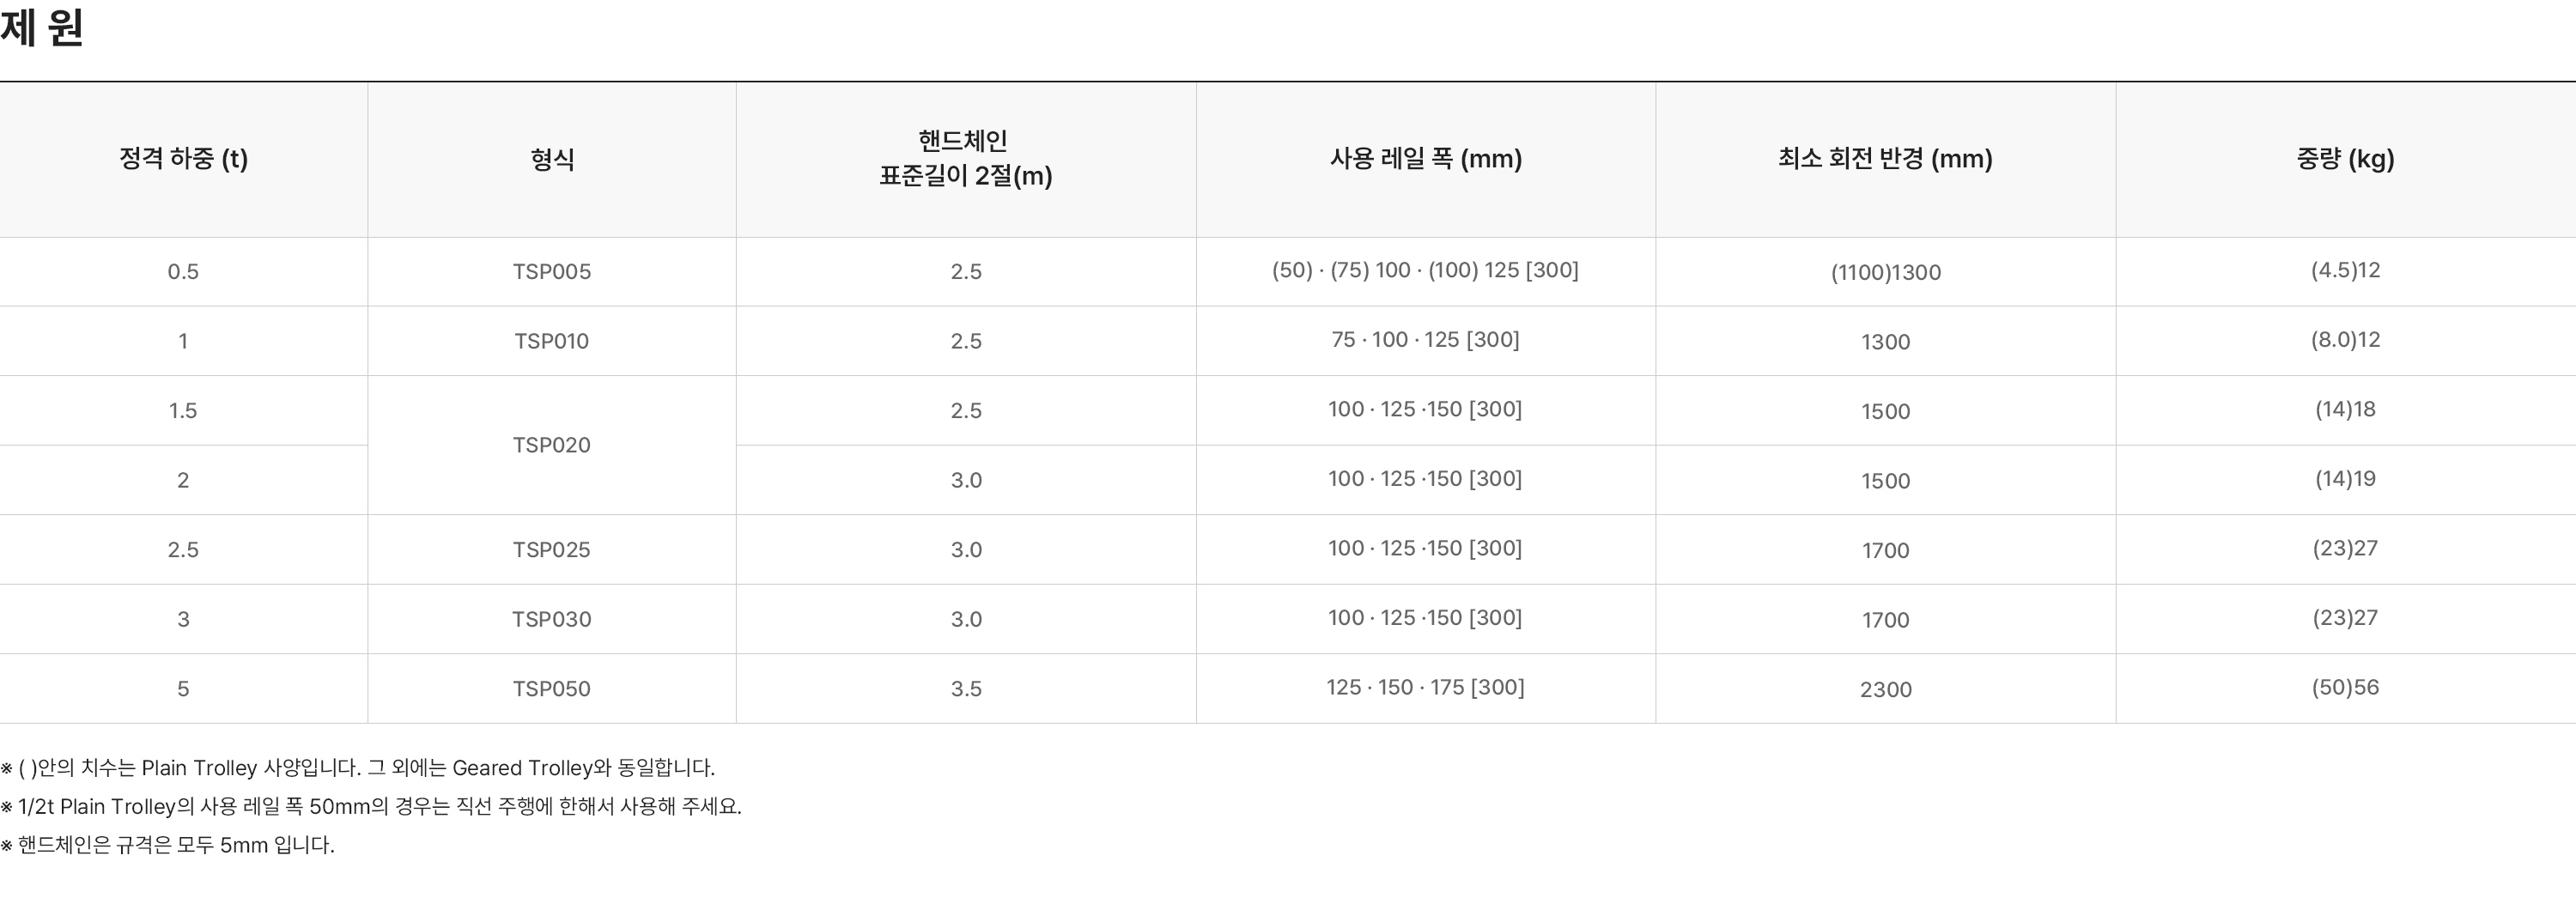The image size is (2576, 910).
Task: Click the 최소 회전 반경 (mm) header
Action: click(1885, 159)
